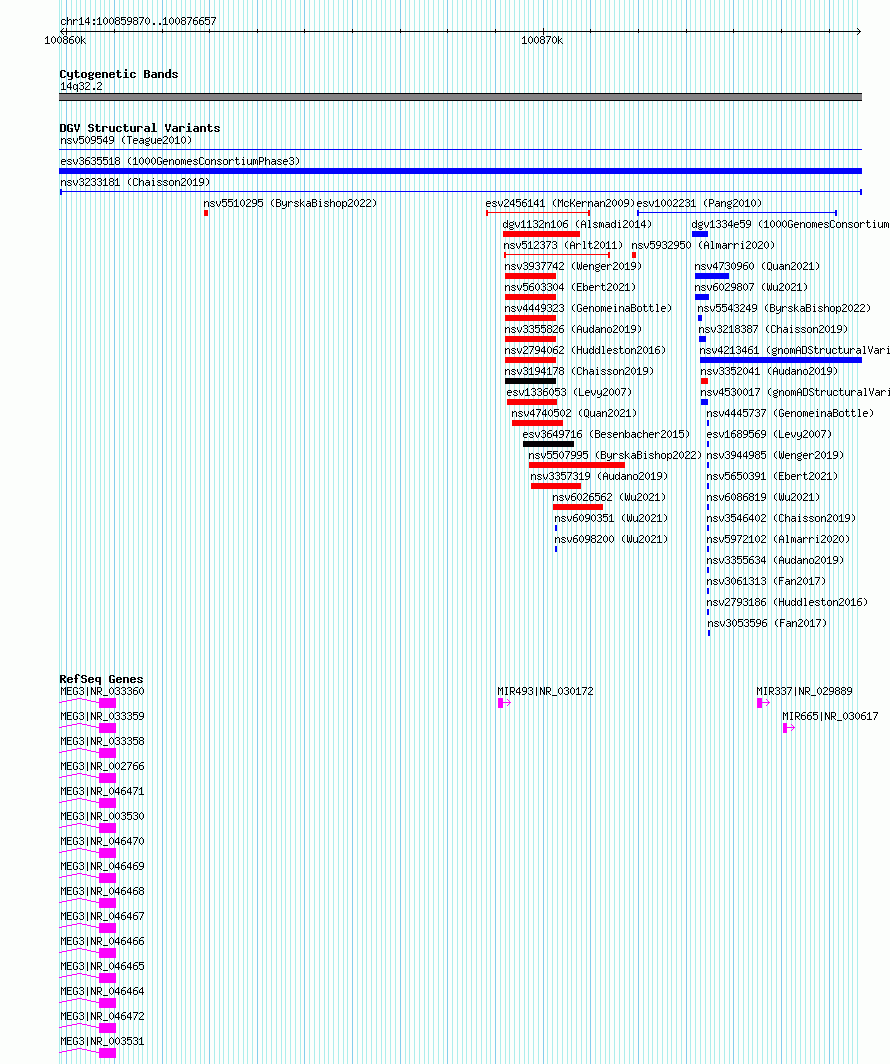
Task: Open variant nsv509549 (Teague2010) label
Action: [126, 140]
